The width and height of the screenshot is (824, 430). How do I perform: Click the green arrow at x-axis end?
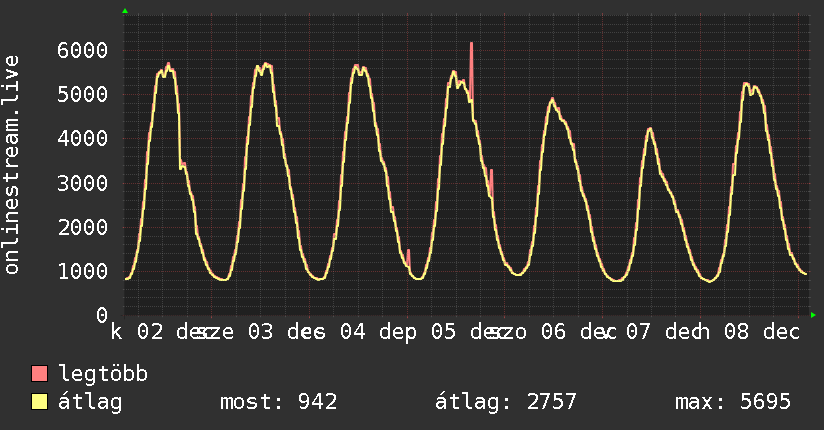813,315
